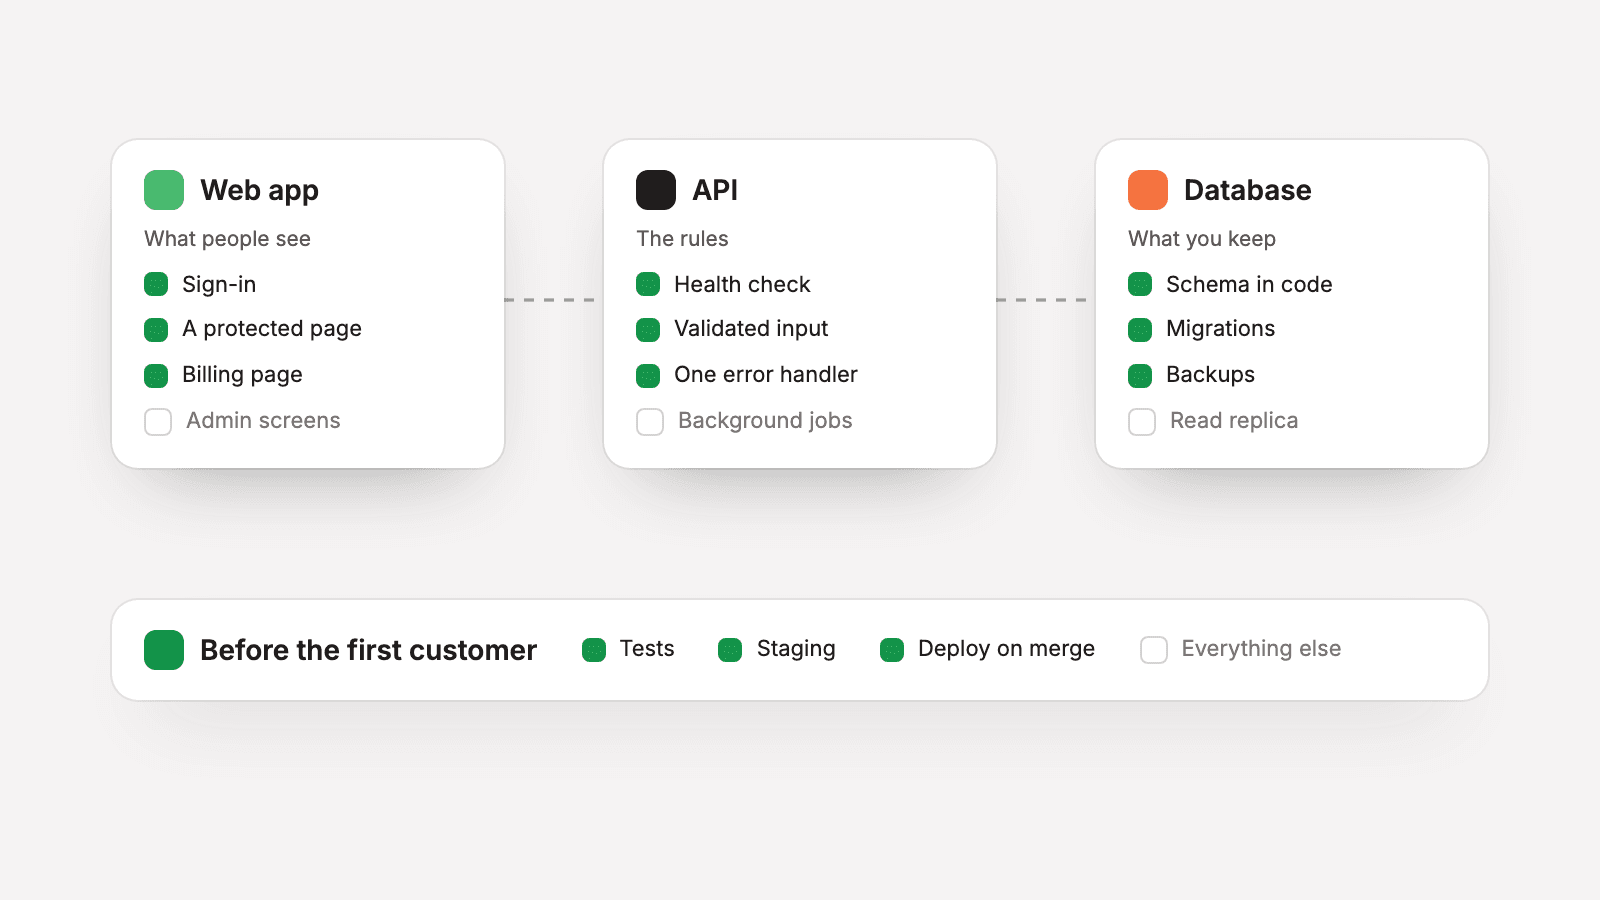Toggle the Billing page checkbox
This screenshot has width=1600, height=900.
click(156, 375)
